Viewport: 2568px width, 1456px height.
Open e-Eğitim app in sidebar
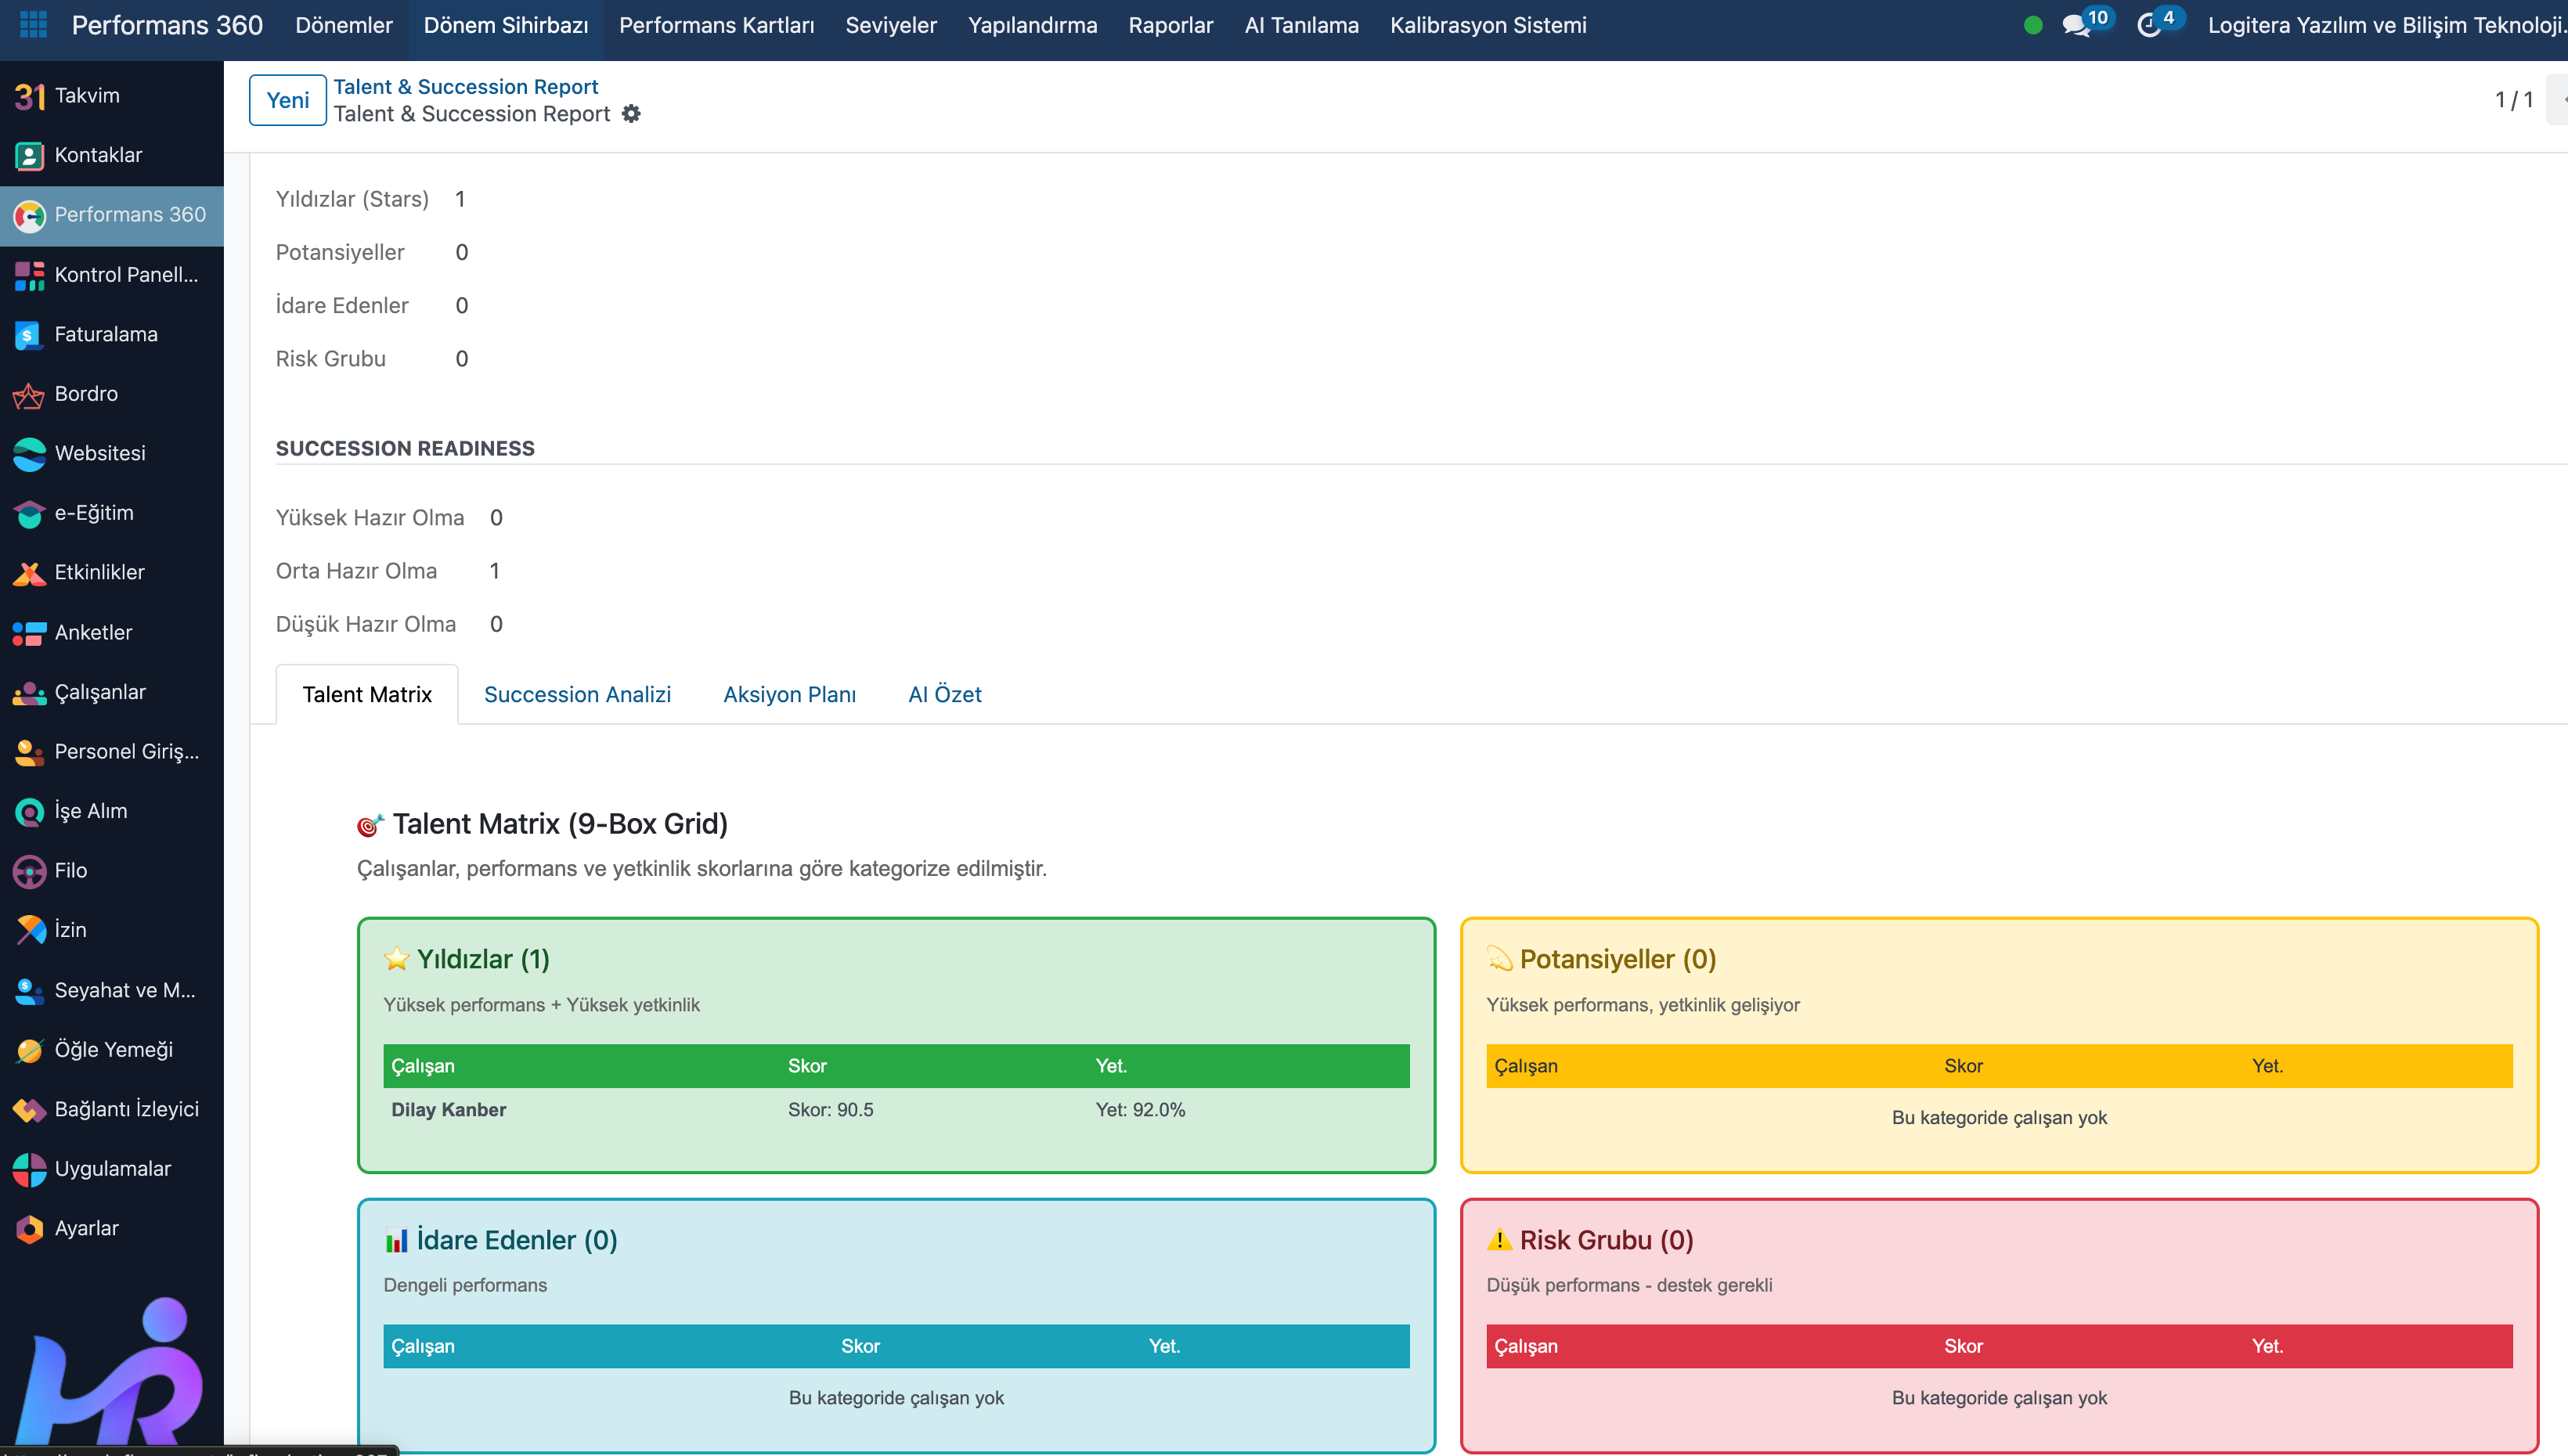point(112,513)
